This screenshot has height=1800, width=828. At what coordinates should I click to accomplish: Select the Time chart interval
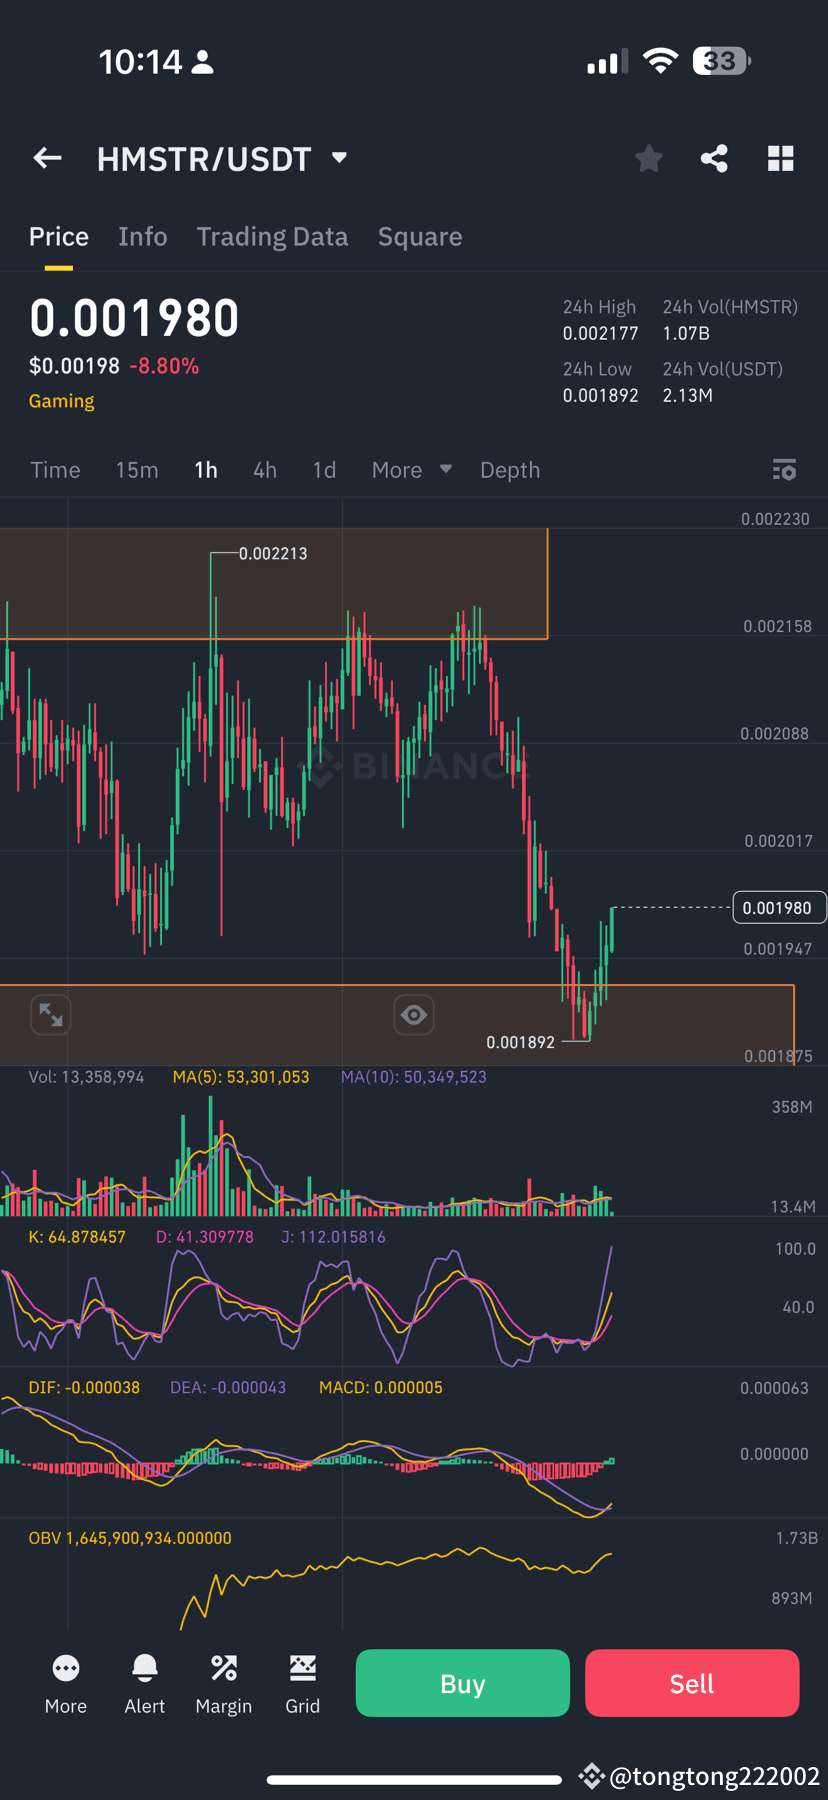tap(55, 470)
